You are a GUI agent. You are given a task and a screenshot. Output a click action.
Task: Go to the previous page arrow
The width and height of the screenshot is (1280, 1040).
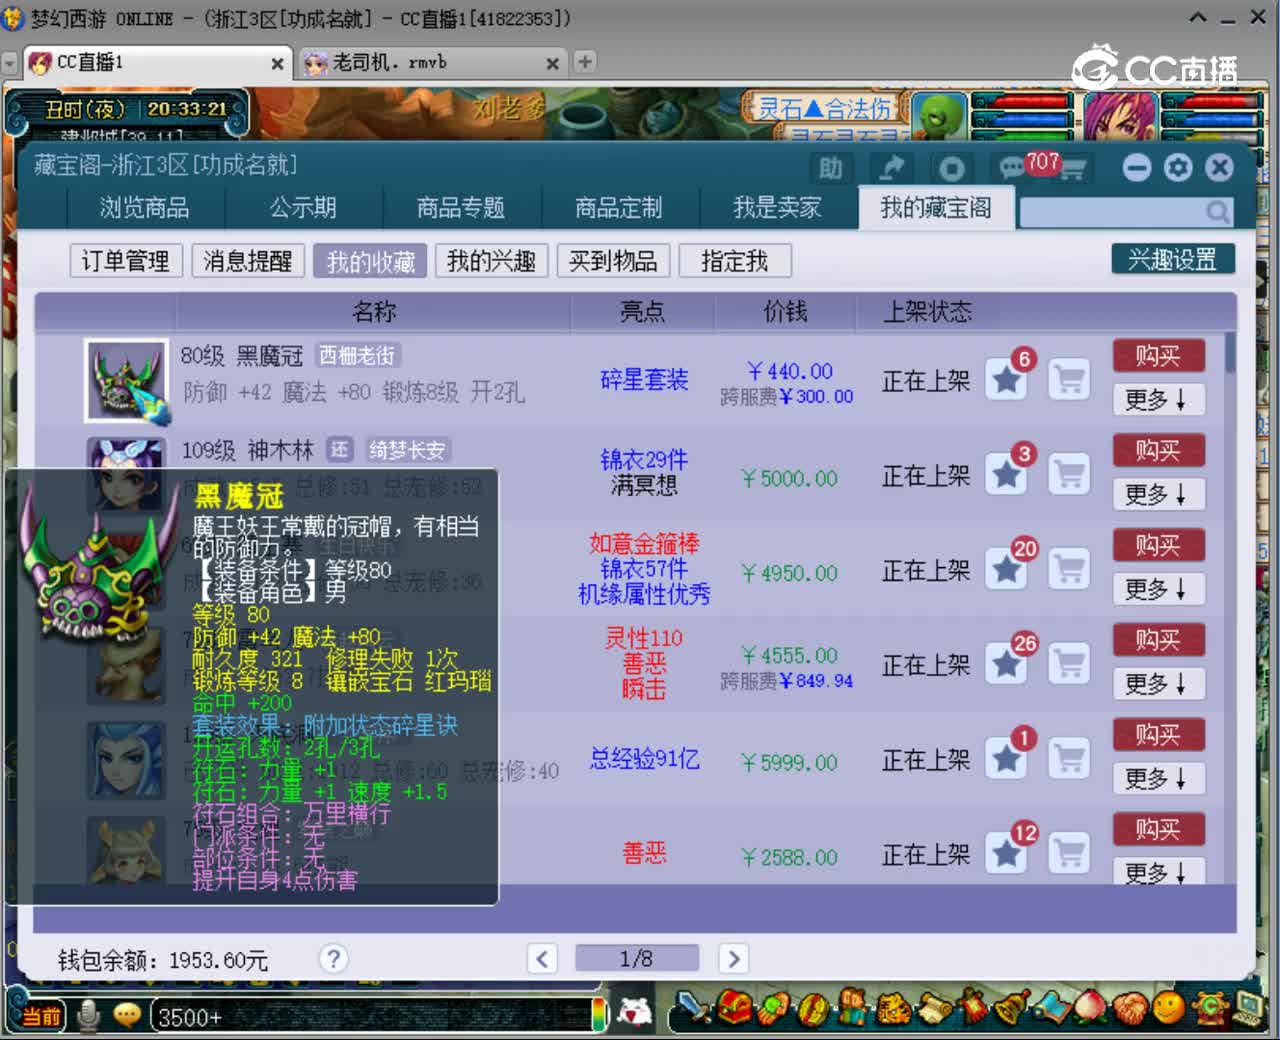tap(542, 959)
